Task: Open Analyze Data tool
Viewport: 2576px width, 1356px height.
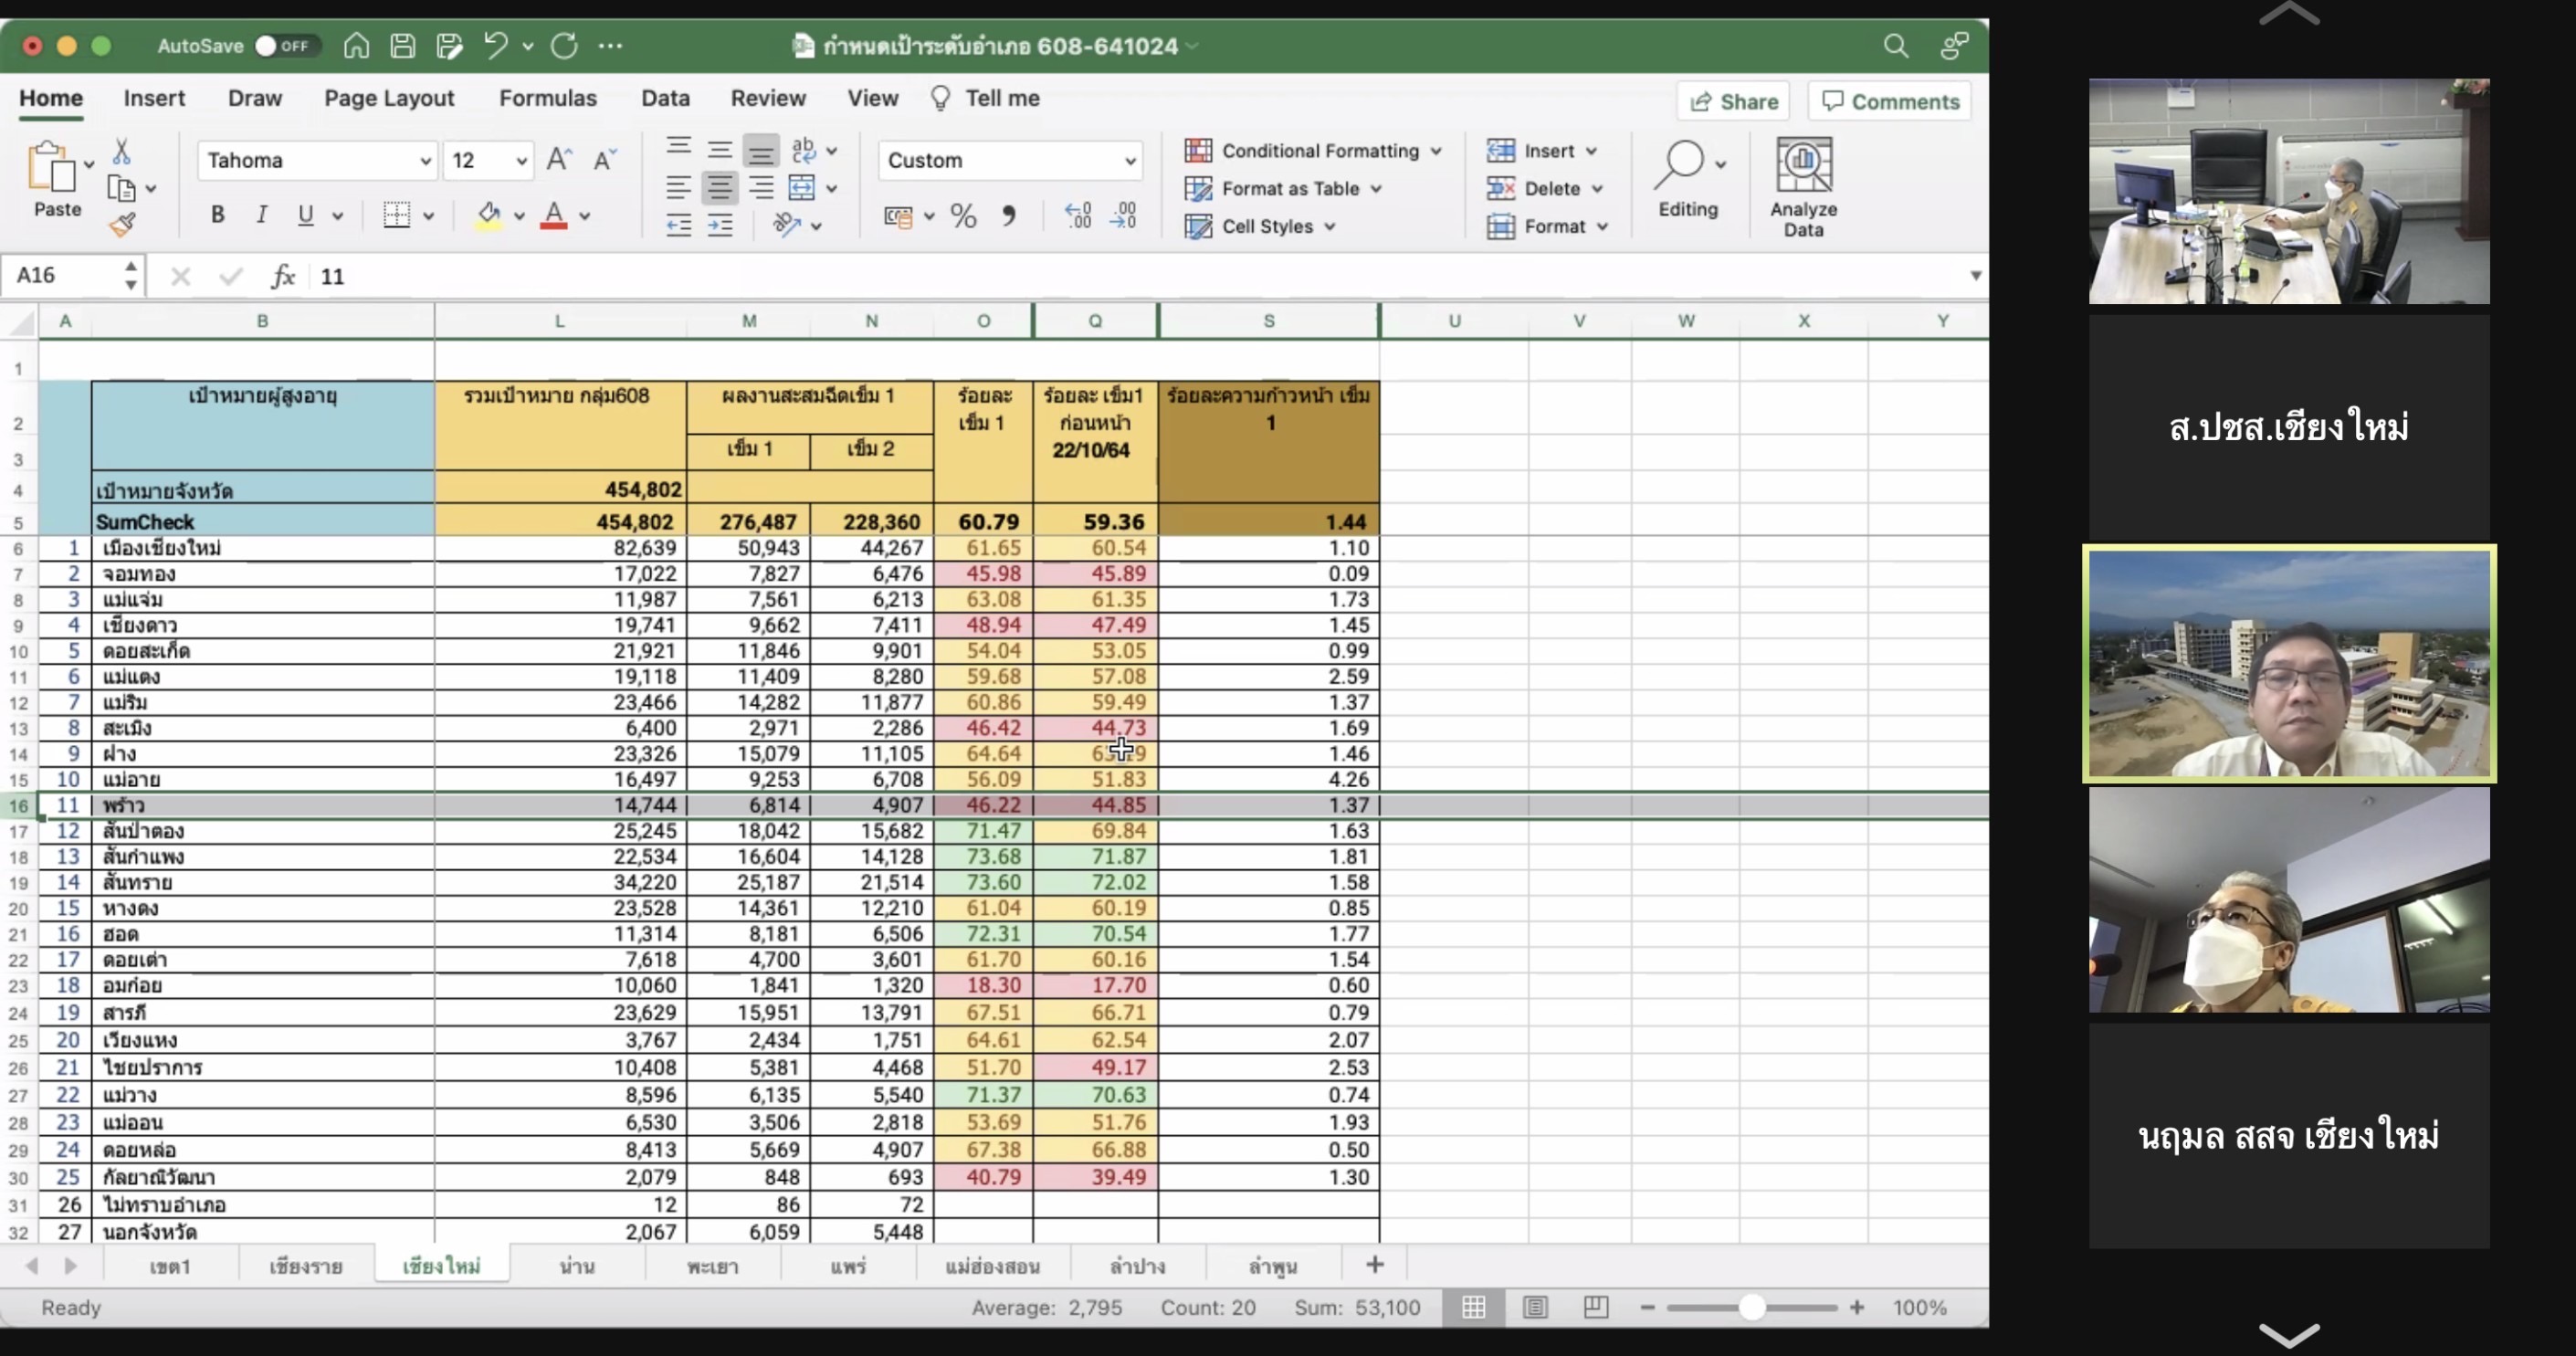Action: [x=1803, y=188]
